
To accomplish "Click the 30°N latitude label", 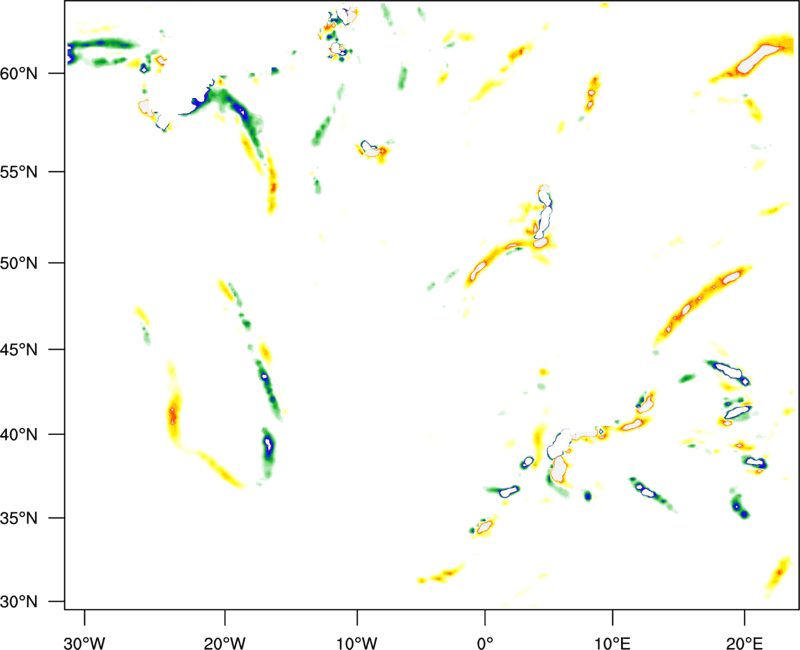I will [x=19, y=602].
